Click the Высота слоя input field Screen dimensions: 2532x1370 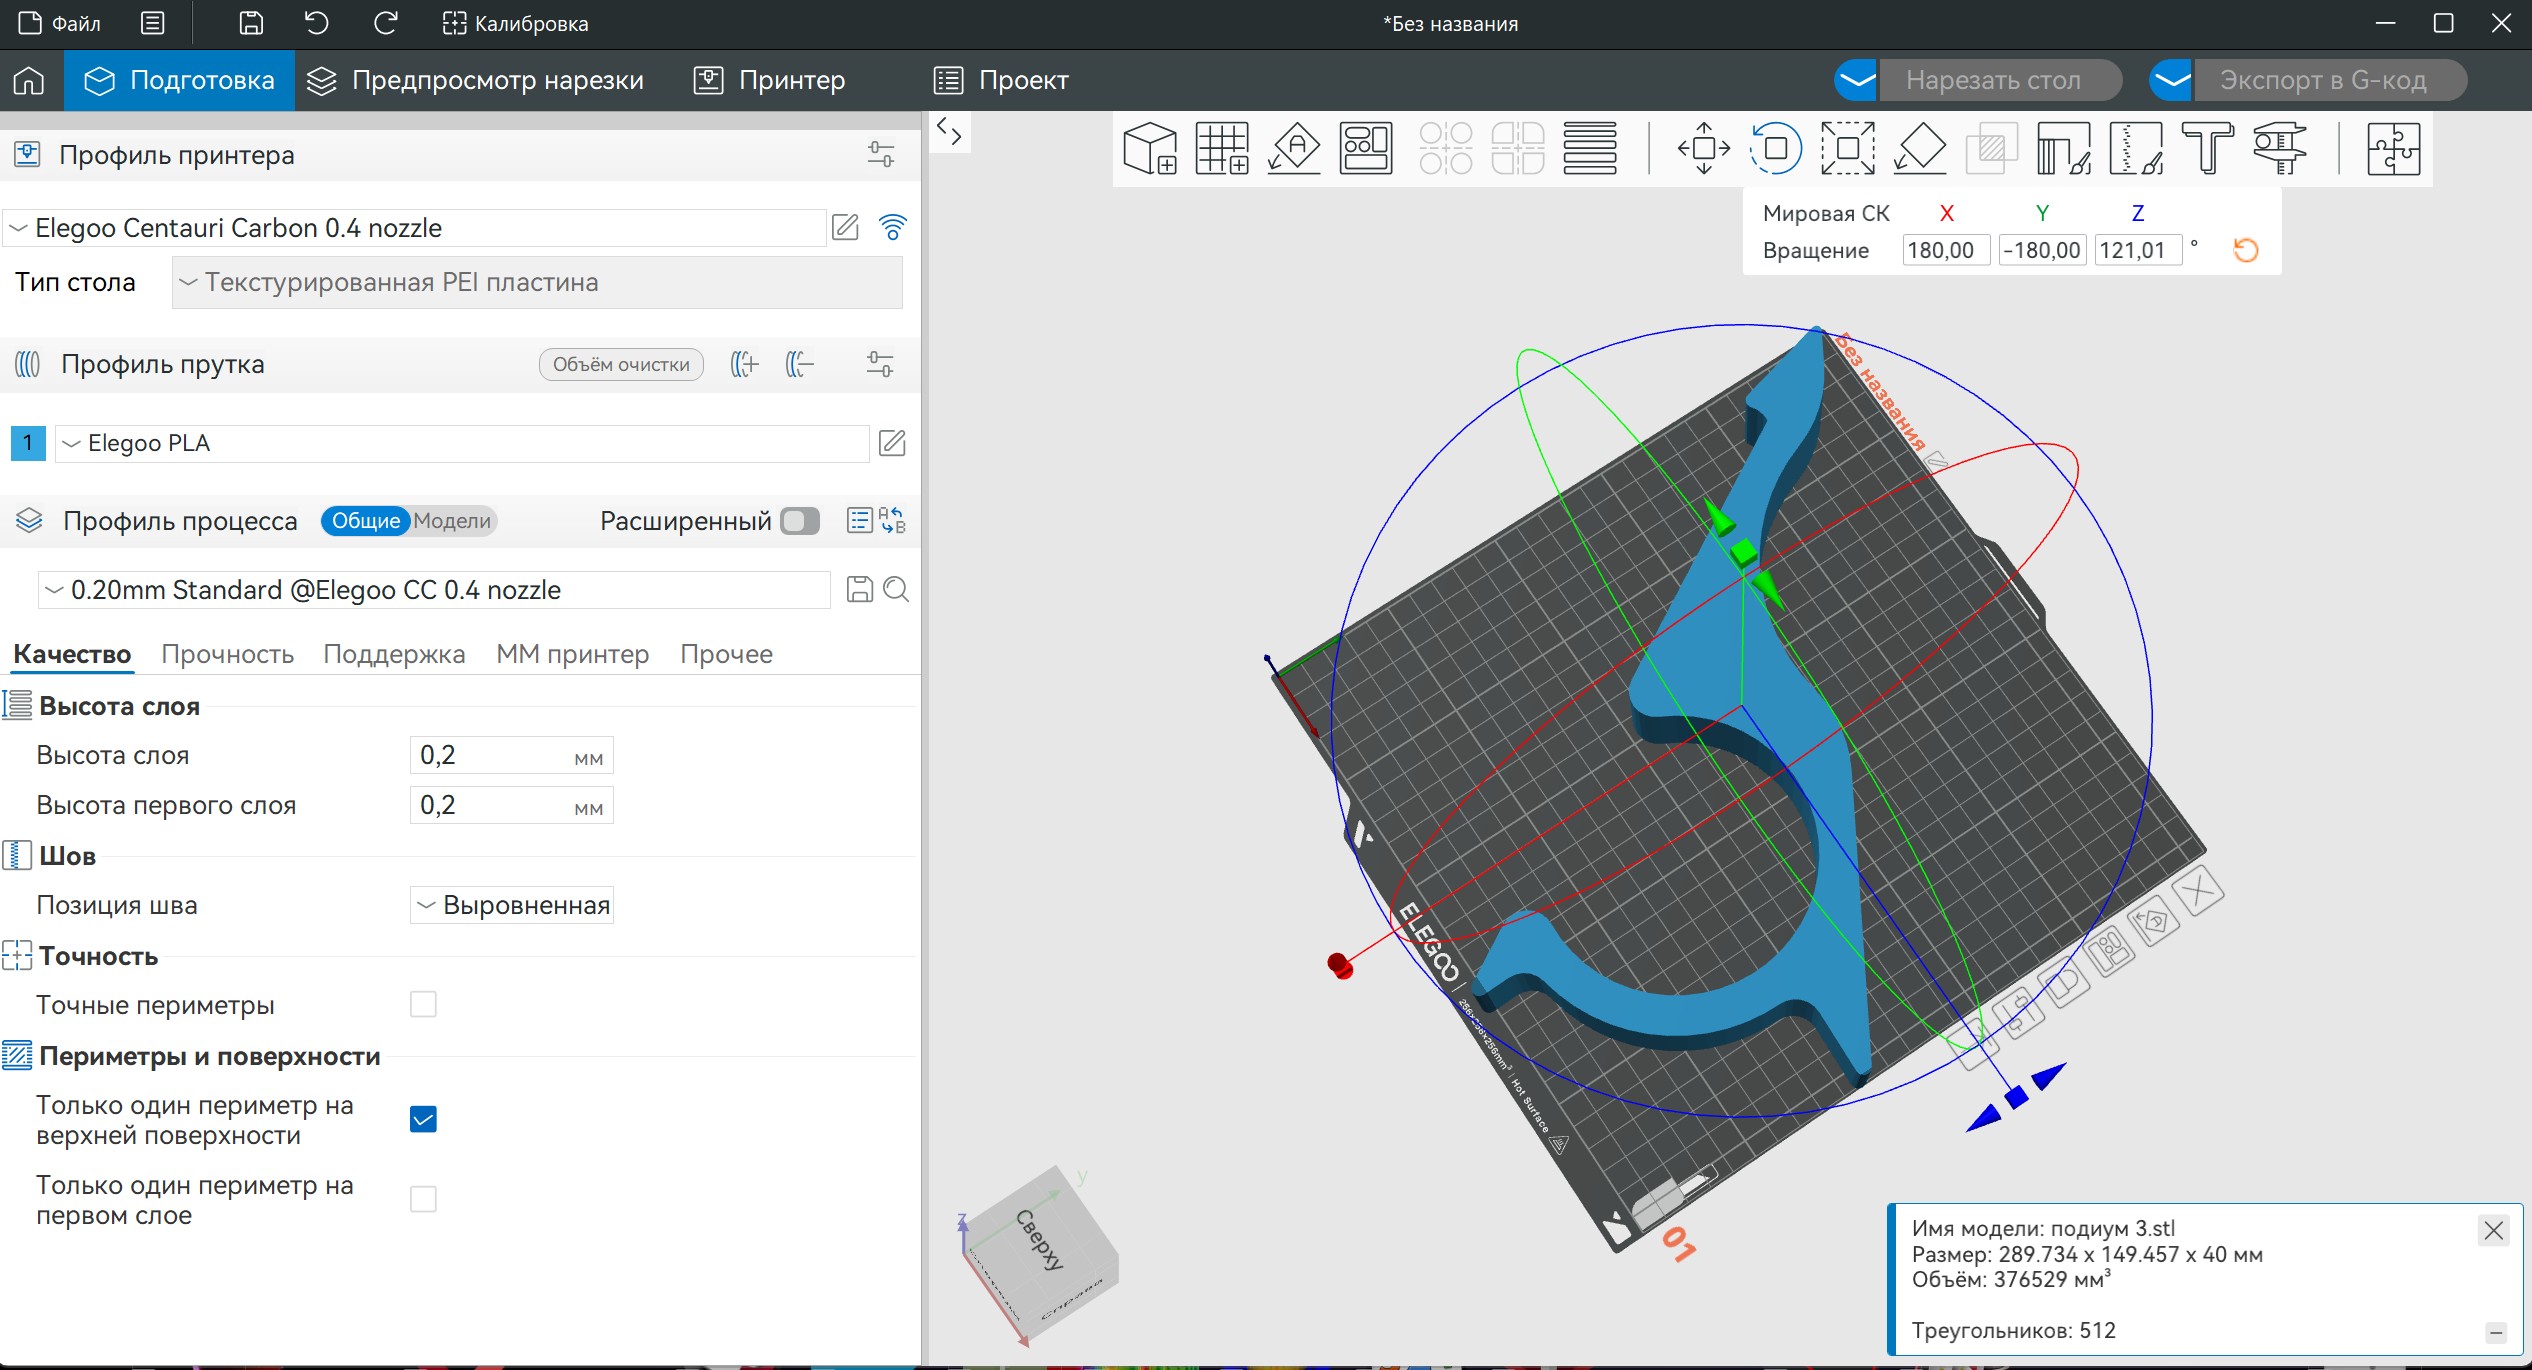[x=490, y=755]
